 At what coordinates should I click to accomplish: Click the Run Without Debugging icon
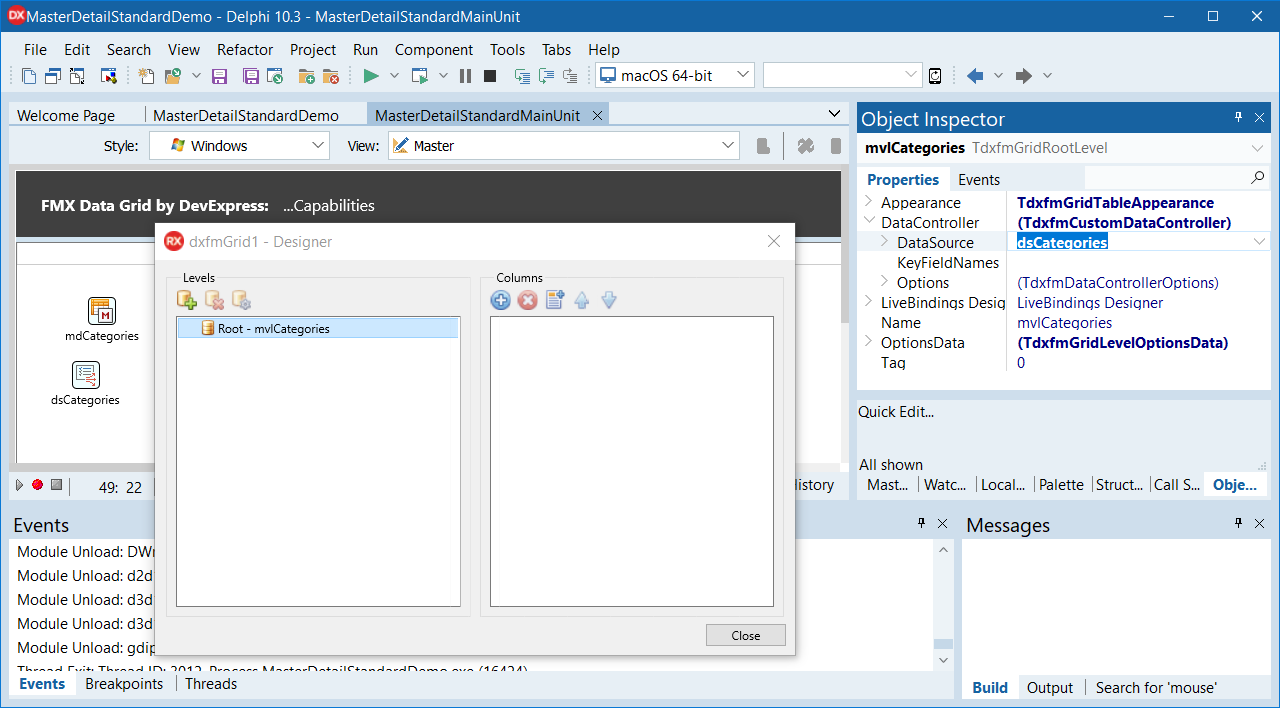(420, 76)
